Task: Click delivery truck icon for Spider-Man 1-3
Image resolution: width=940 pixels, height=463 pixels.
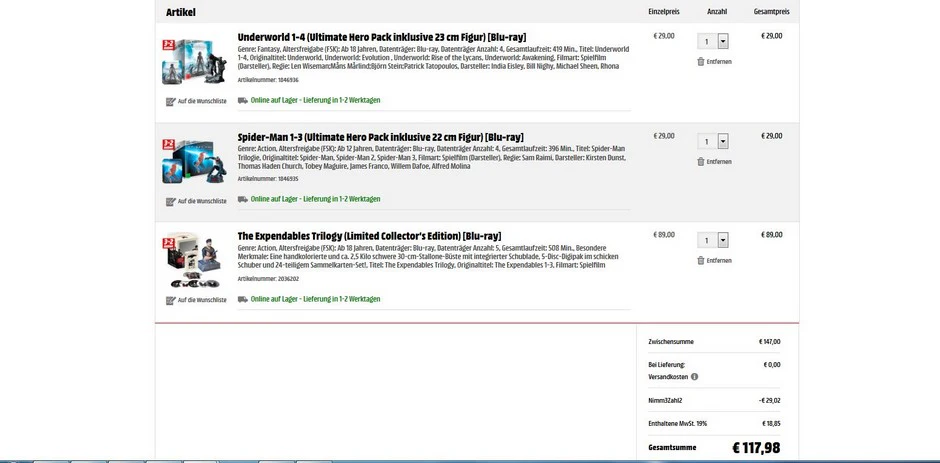Action: tap(243, 199)
